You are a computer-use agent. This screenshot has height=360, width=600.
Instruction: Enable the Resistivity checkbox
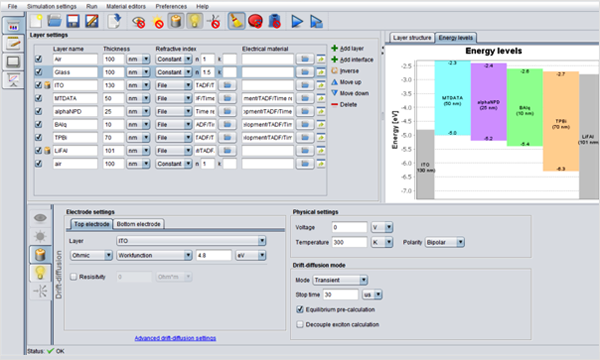tap(73, 277)
